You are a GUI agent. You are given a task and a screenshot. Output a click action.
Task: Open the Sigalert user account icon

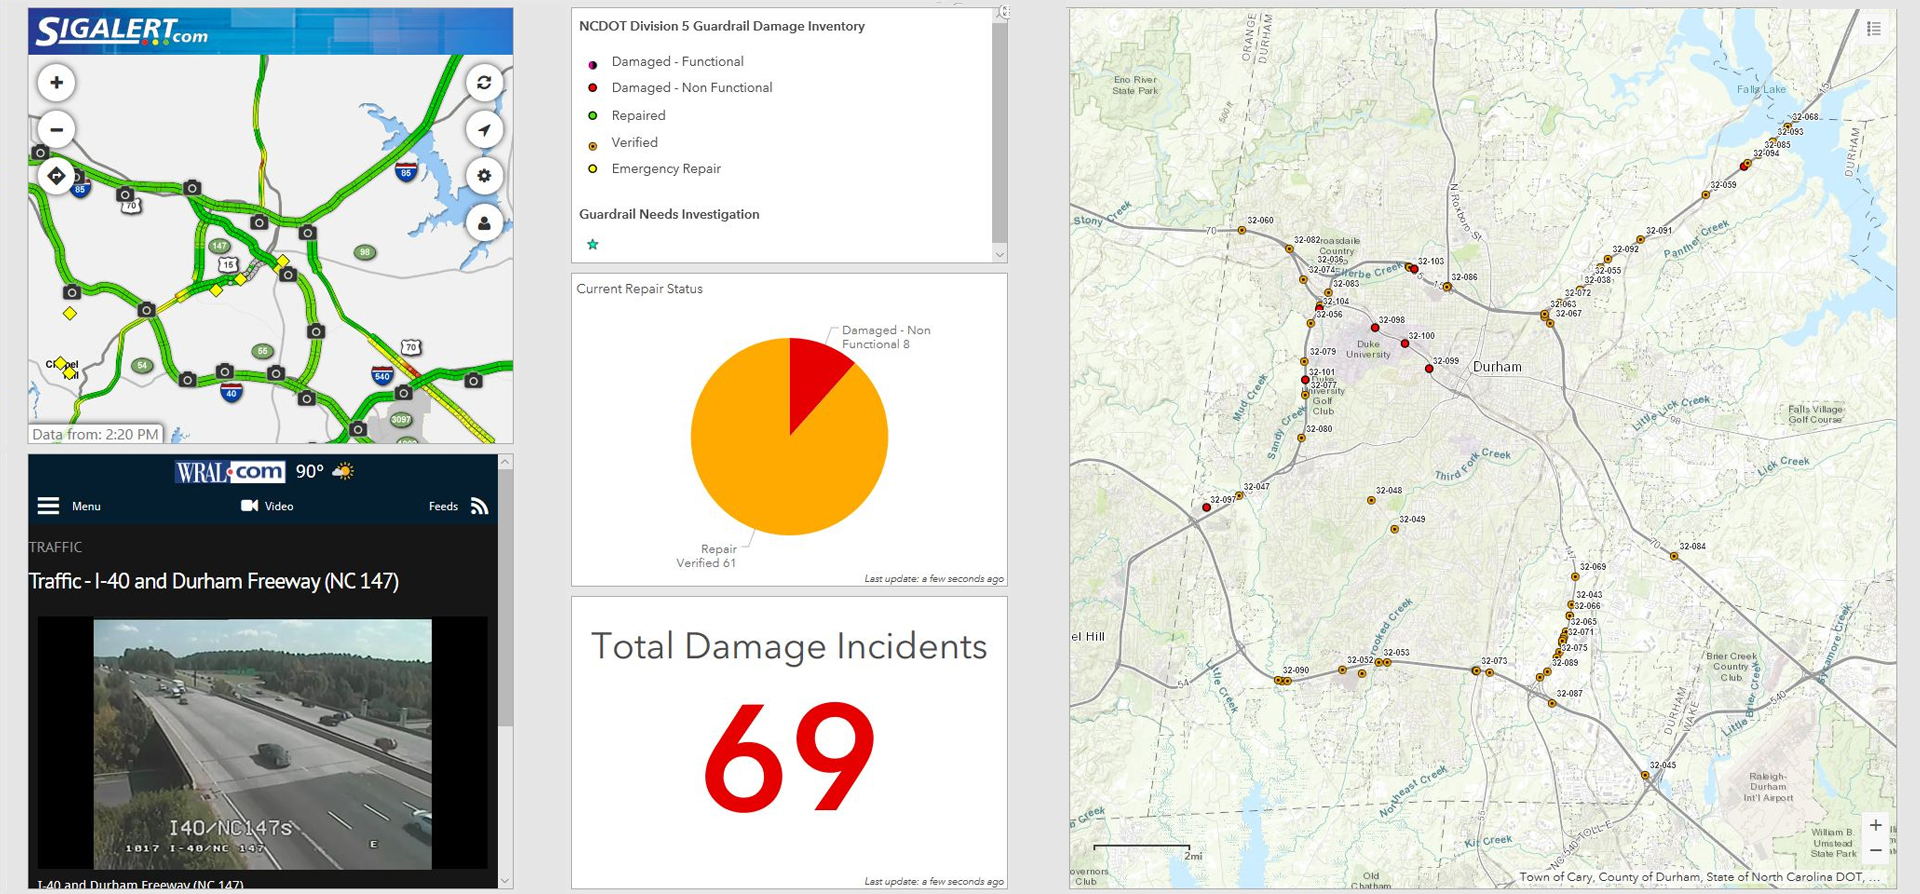(x=484, y=223)
